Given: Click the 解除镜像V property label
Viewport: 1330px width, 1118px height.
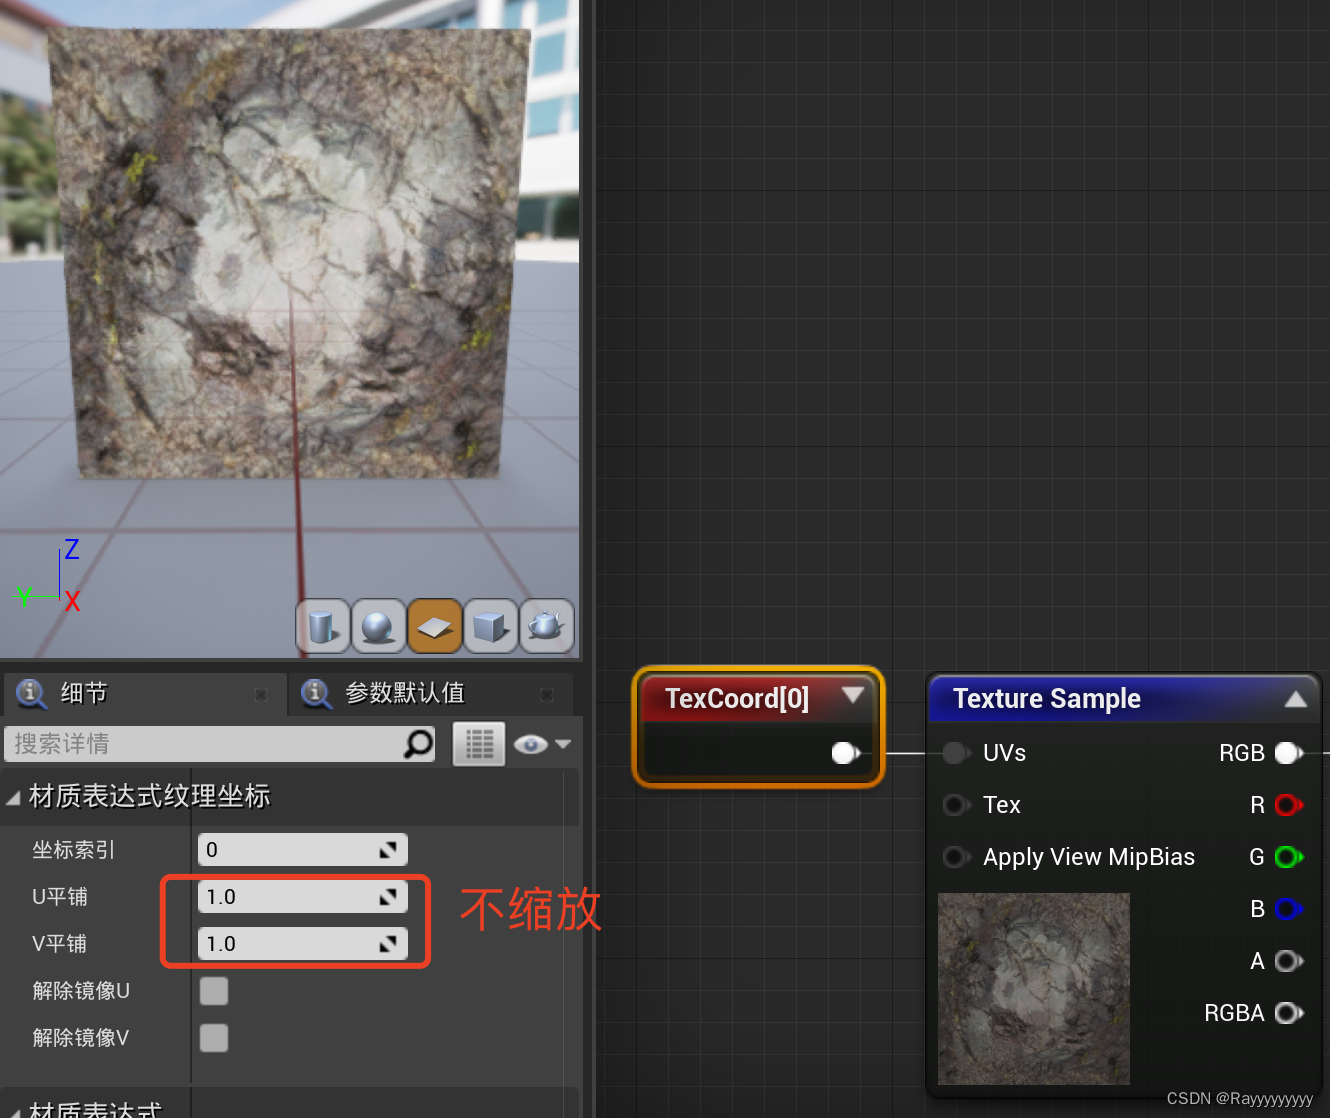Looking at the screenshot, I should pyautogui.click(x=81, y=1037).
